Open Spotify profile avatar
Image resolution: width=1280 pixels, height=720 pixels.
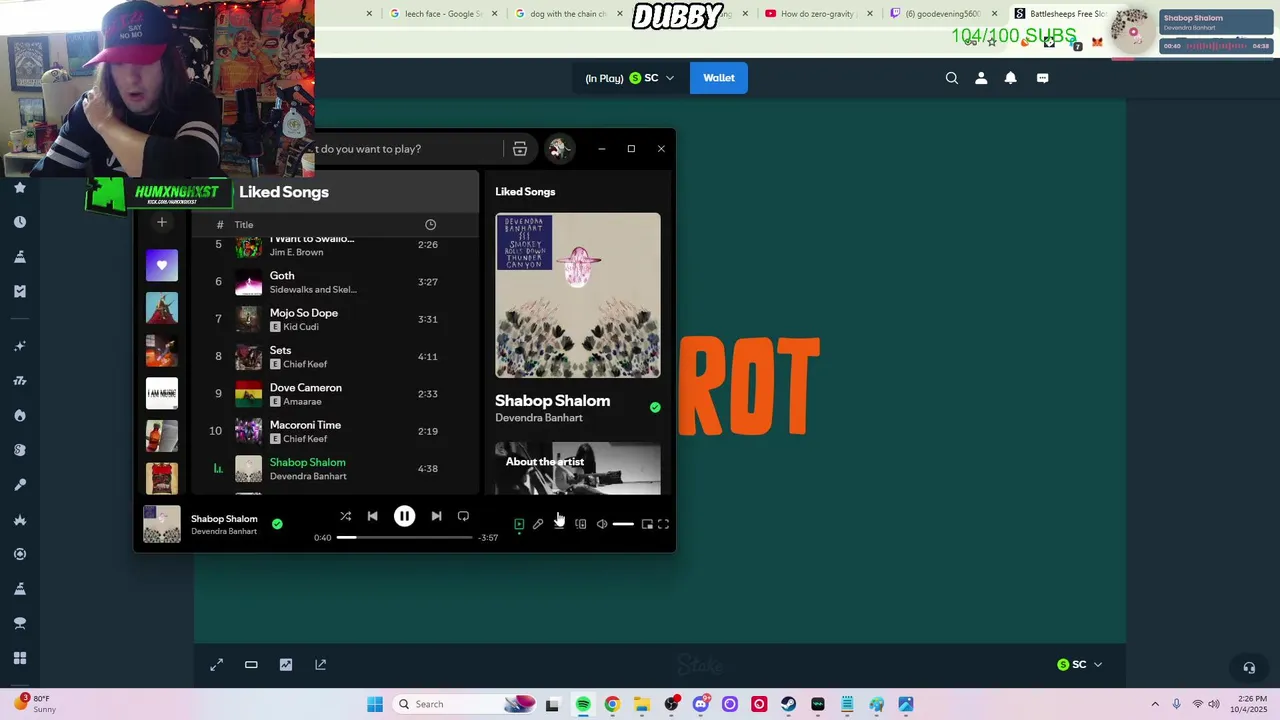coord(558,149)
